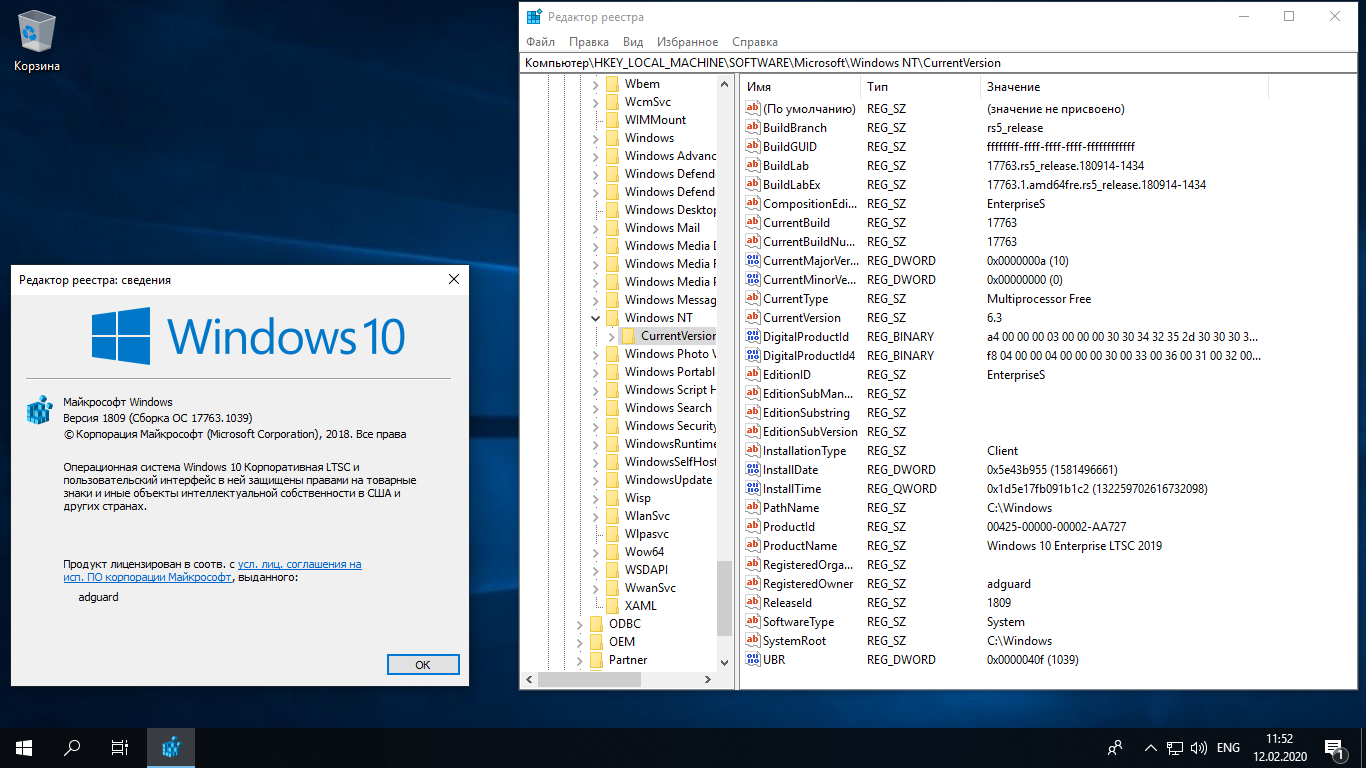
Task: Expand the Windows Search tree node
Action: click(595, 408)
